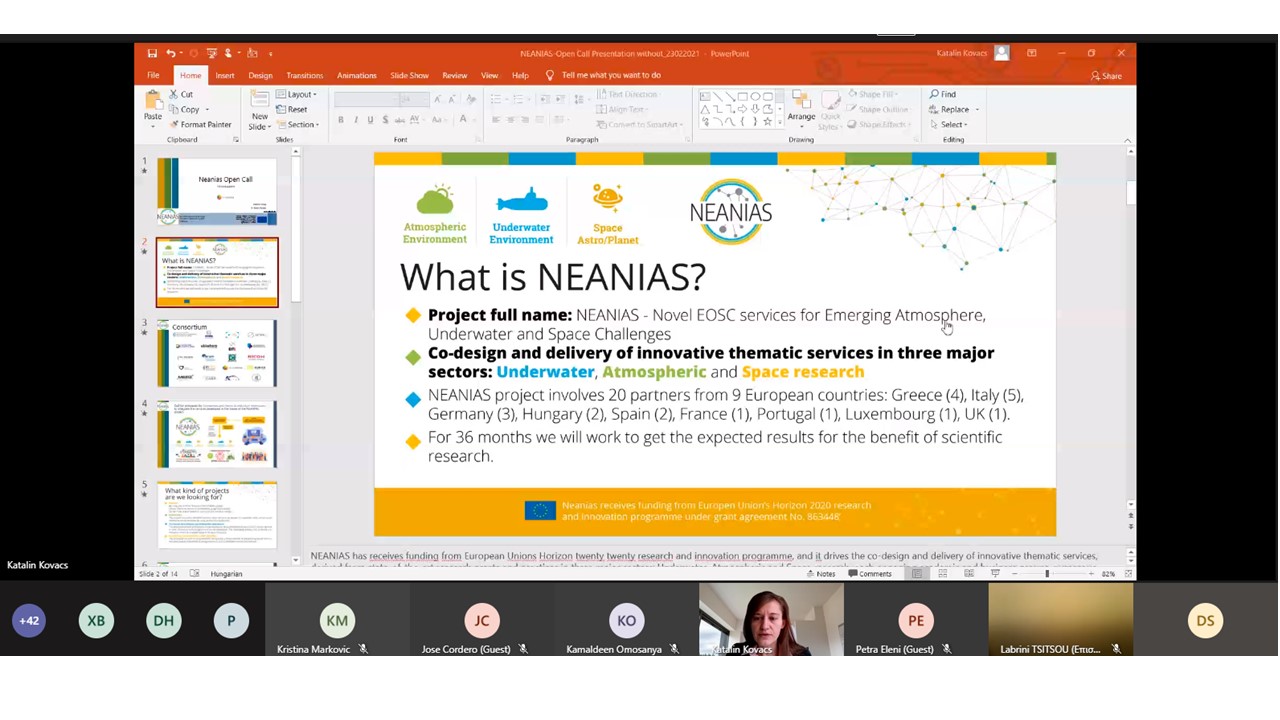This screenshot has width=1280, height=720.
Task: Select the rectangle shape in gallery
Action: (742, 97)
